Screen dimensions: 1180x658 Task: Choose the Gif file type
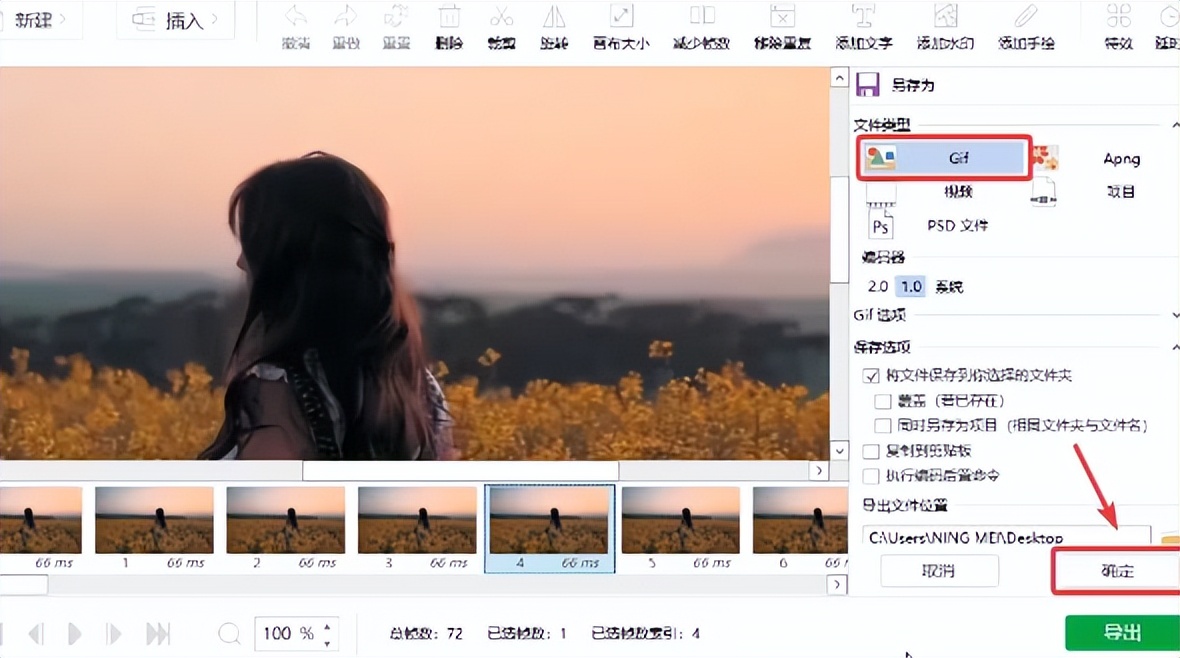pyautogui.click(x=944, y=158)
